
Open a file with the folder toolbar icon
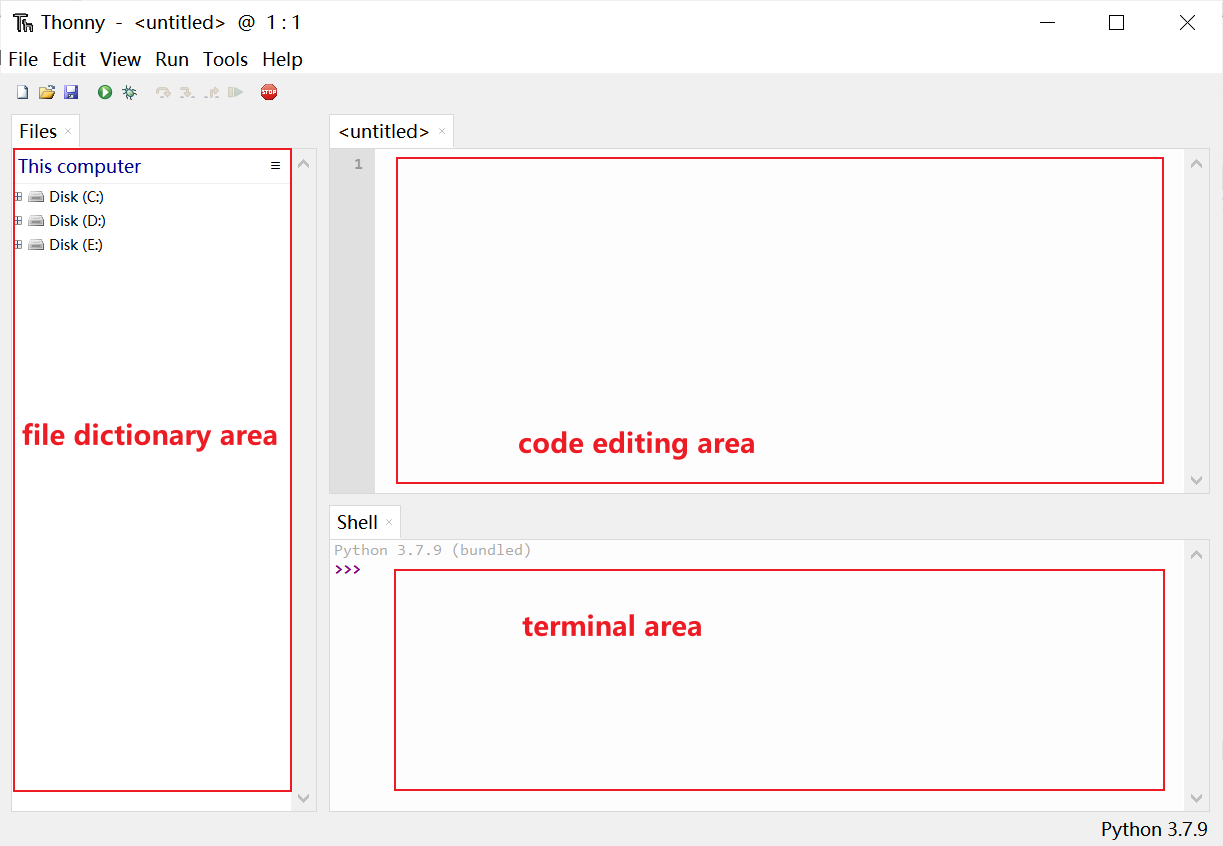(47, 91)
